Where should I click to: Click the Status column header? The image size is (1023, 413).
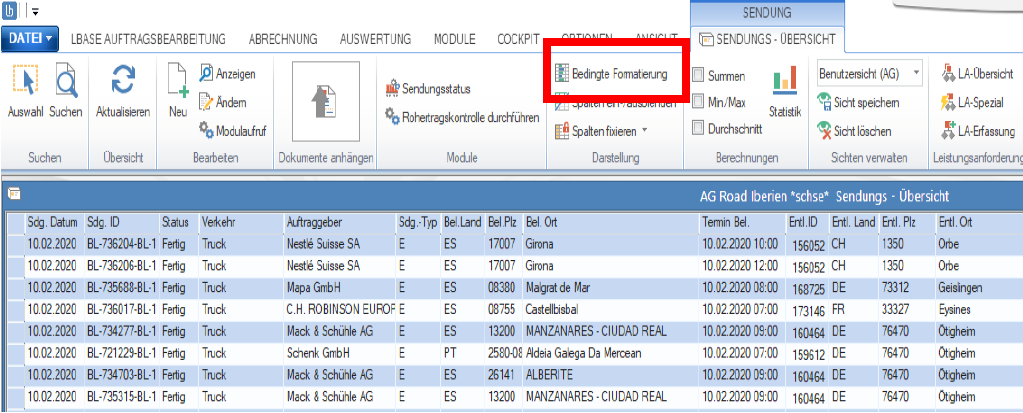point(179,222)
